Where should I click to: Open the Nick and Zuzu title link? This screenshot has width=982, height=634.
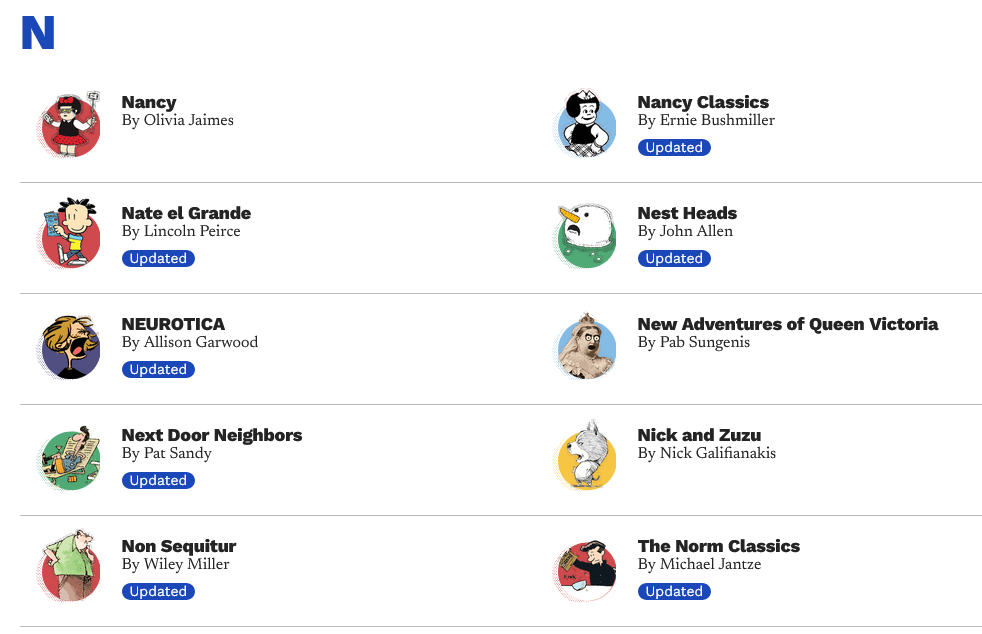(x=699, y=435)
